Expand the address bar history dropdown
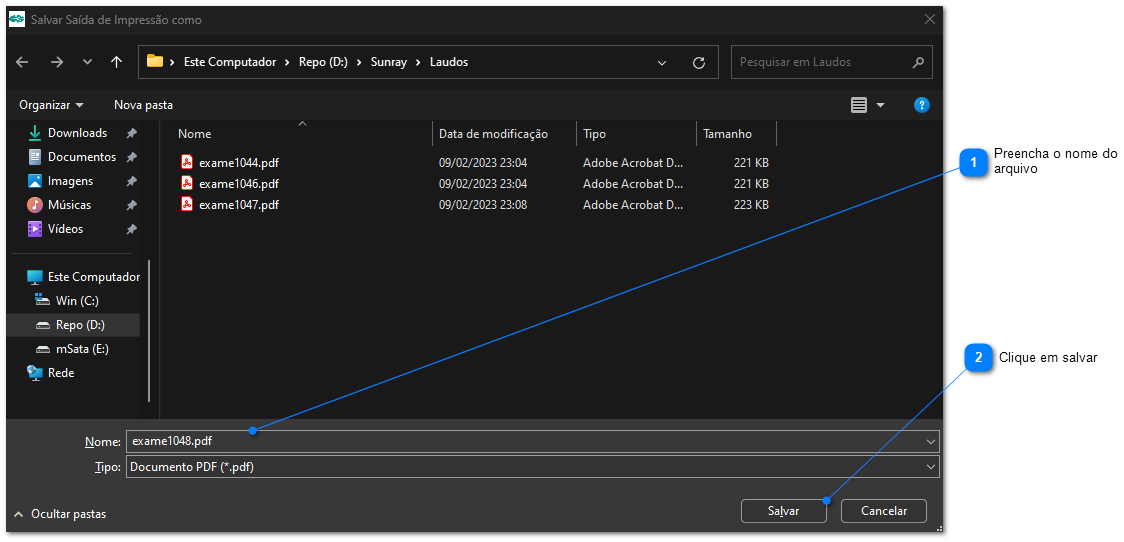This screenshot has width=1124, height=542. [x=662, y=62]
